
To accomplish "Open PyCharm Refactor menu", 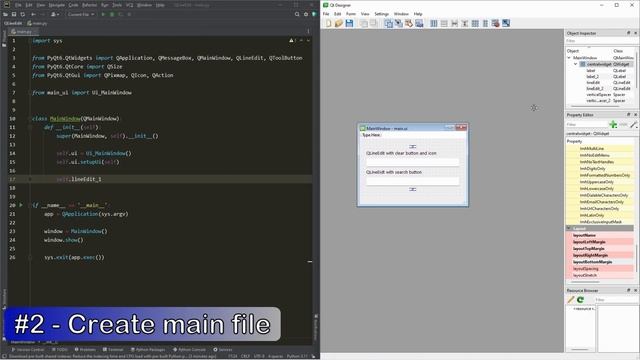I will (89, 5).
